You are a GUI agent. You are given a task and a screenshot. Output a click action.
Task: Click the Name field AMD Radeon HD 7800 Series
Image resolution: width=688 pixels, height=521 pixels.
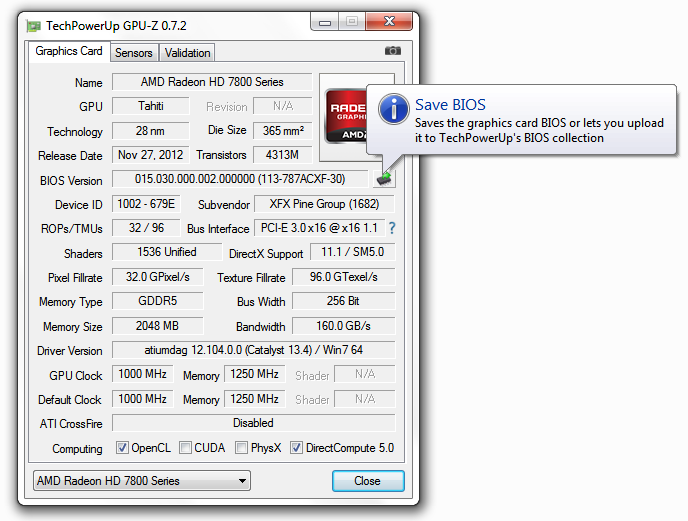click(212, 82)
